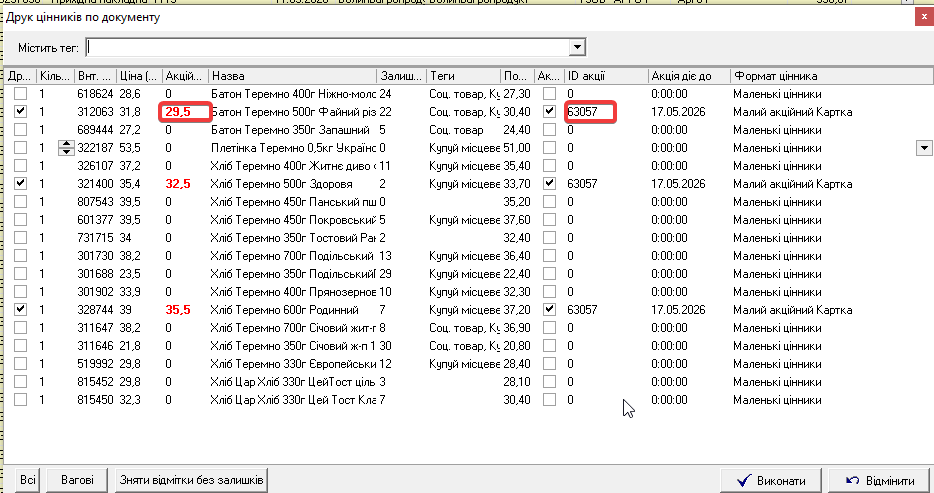Confirm with the Виконати button
This screenshot has height=493, width=934.
pos(771,480)
